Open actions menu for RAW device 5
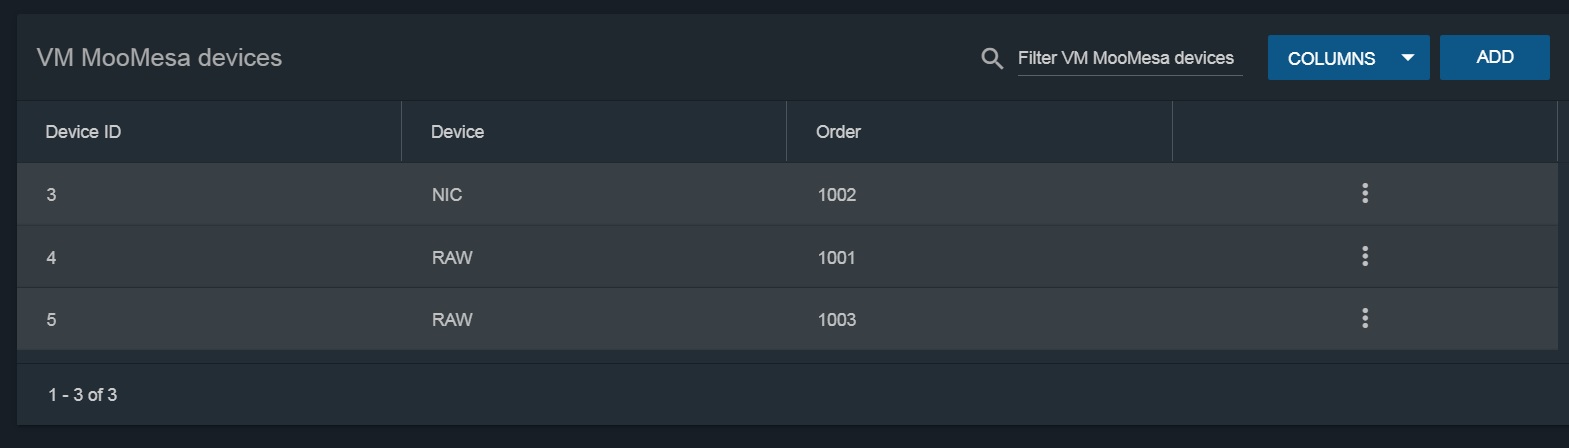1569x448 pixels. (x=1365, y=318)
